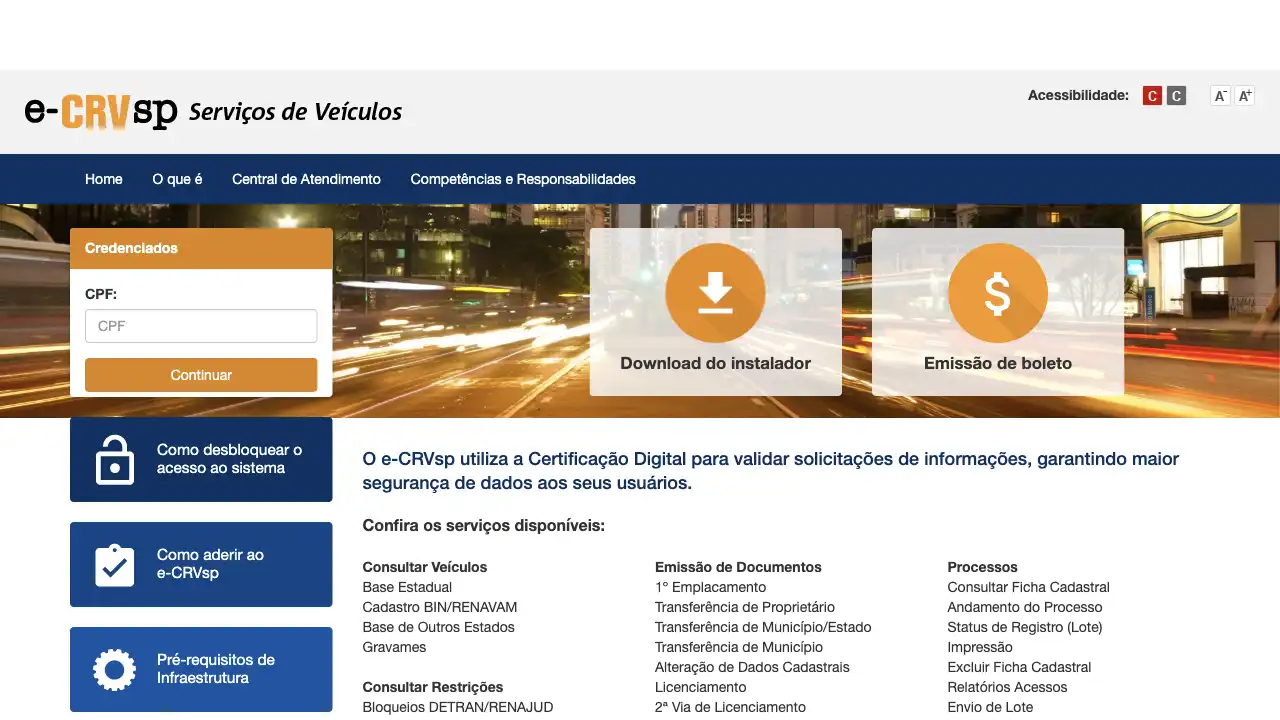
Task: Open Como aderir ao e-CRVsp
Action: (201, 564)
